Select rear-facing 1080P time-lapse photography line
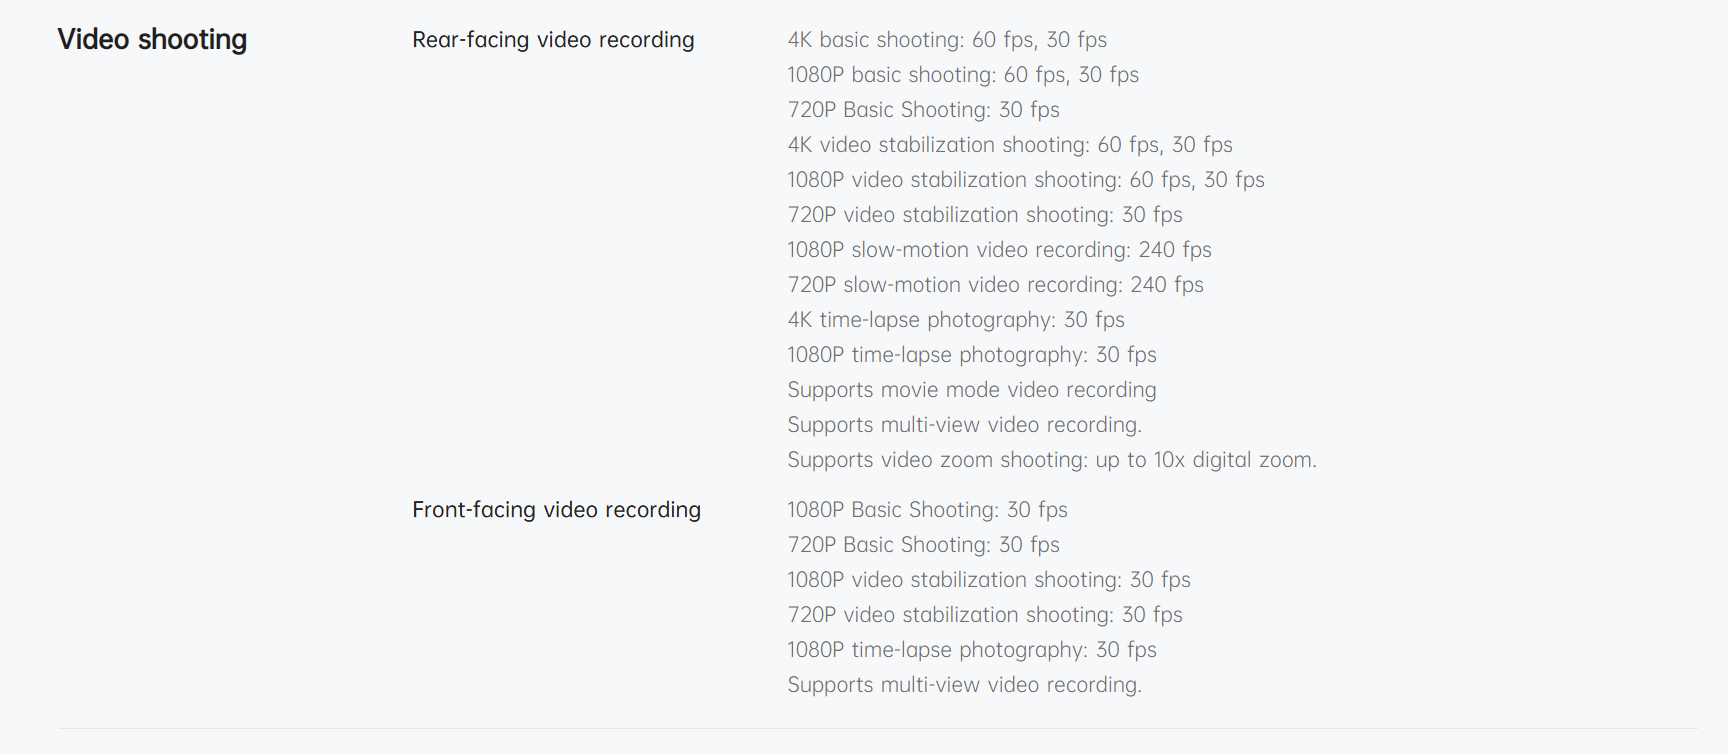1728x754 pixels. click(971, 355)
